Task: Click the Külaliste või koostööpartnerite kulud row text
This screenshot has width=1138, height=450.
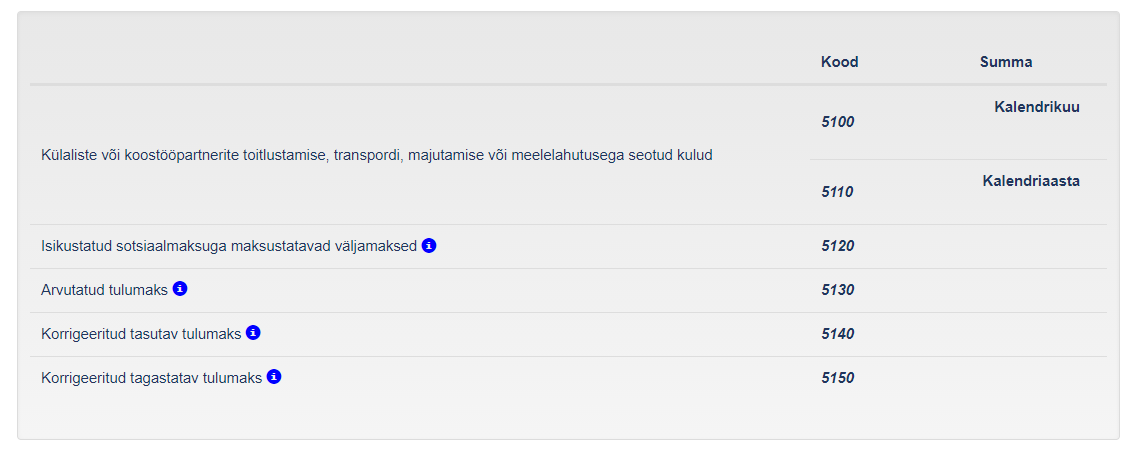Action: (x=377, y=156)
